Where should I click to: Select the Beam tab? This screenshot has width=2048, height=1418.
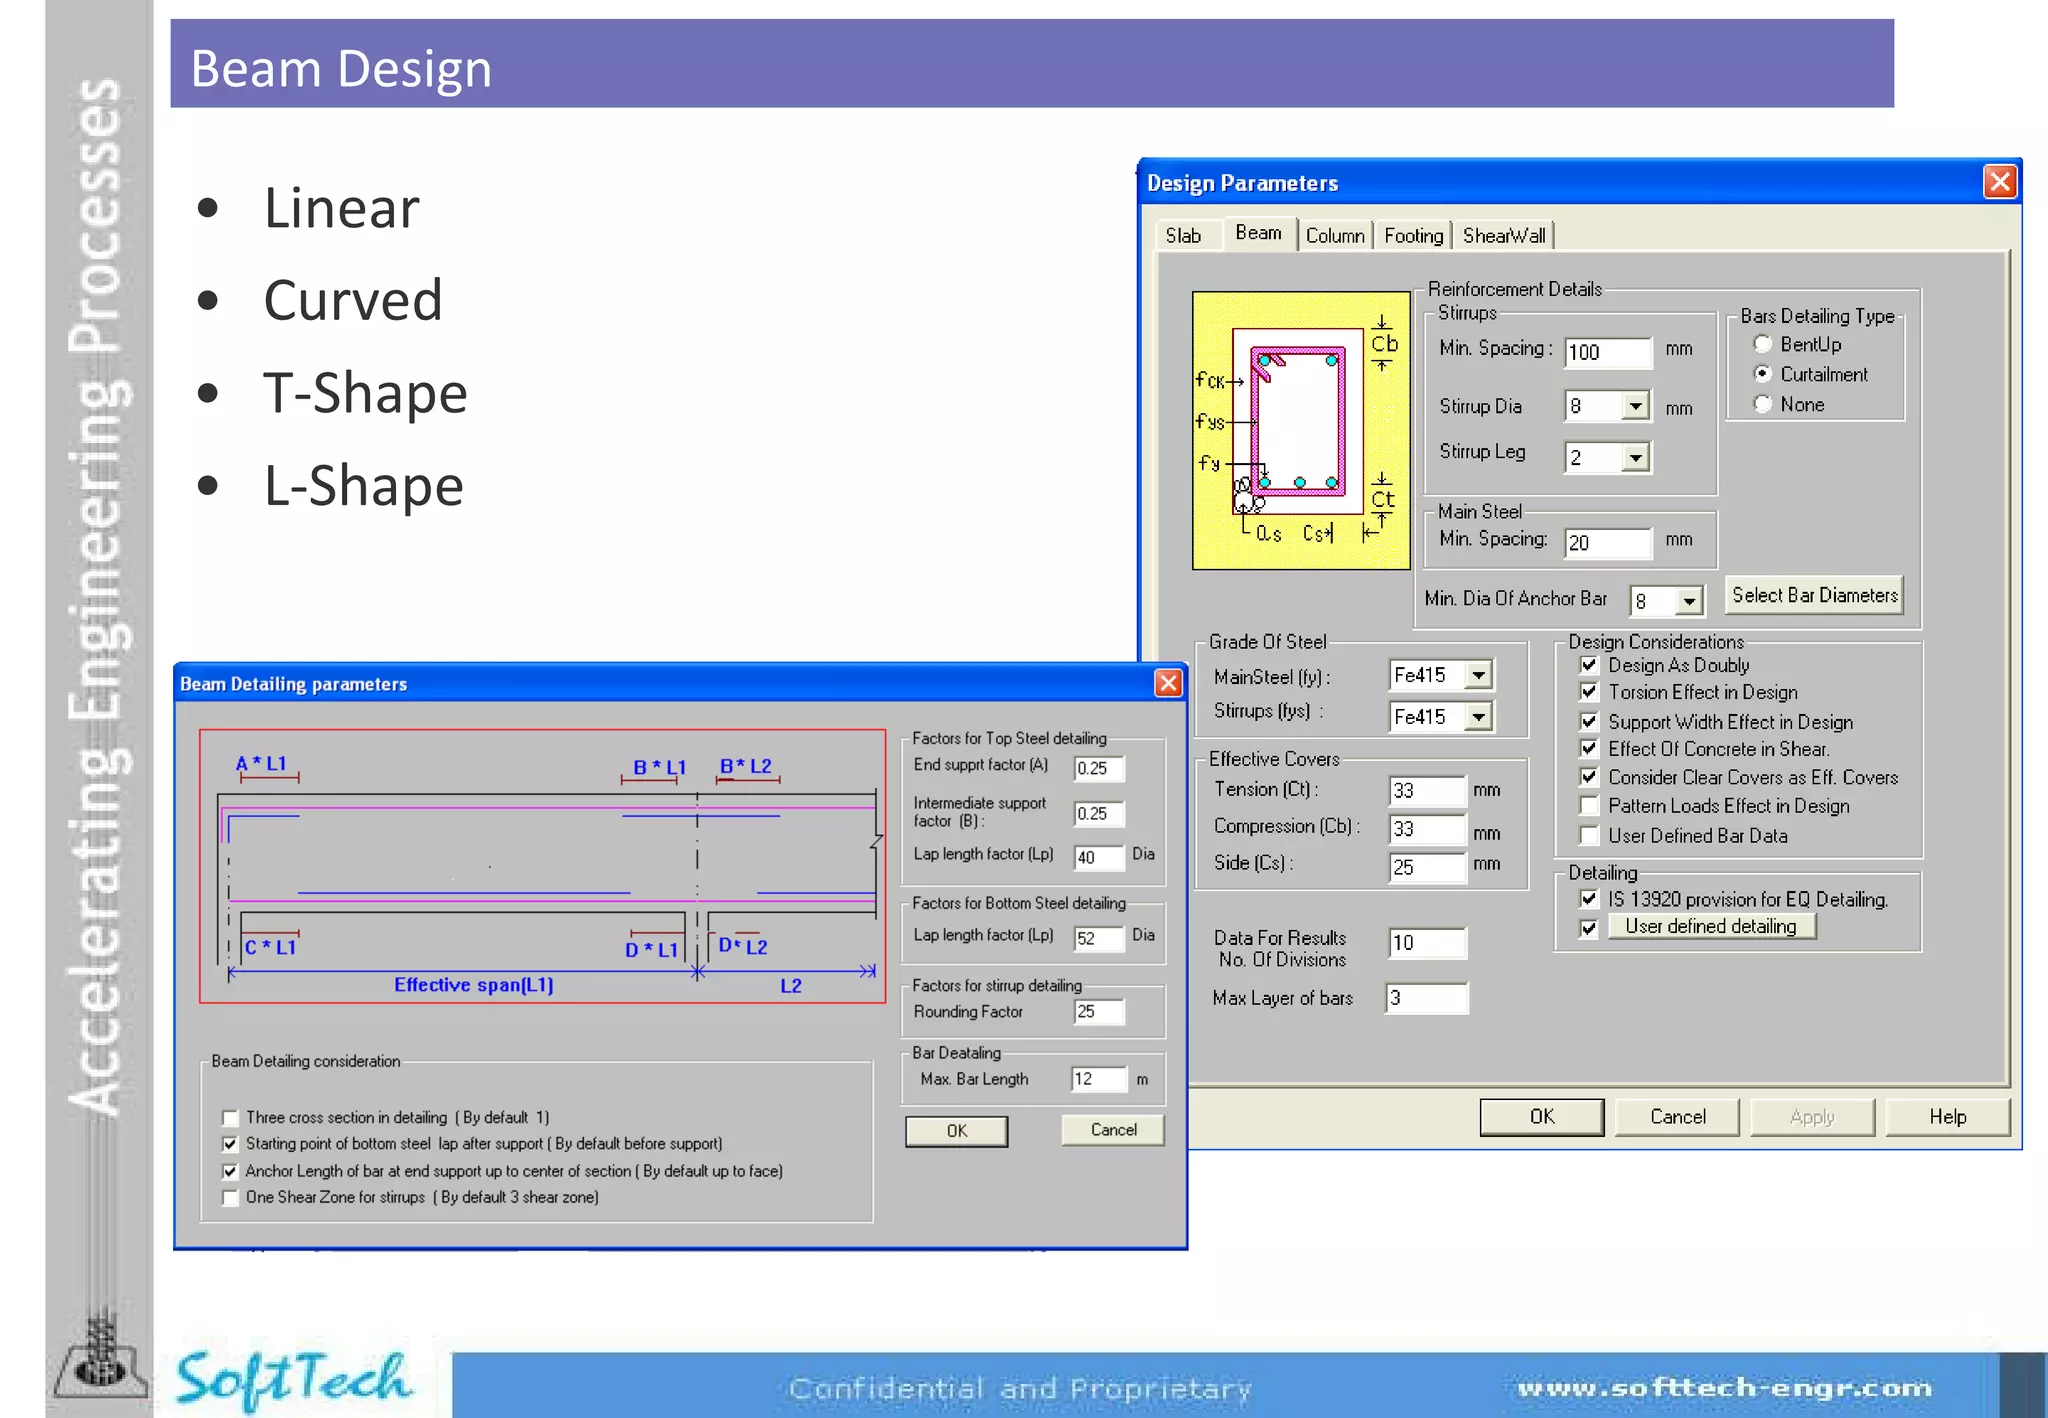pos(1258,233)
